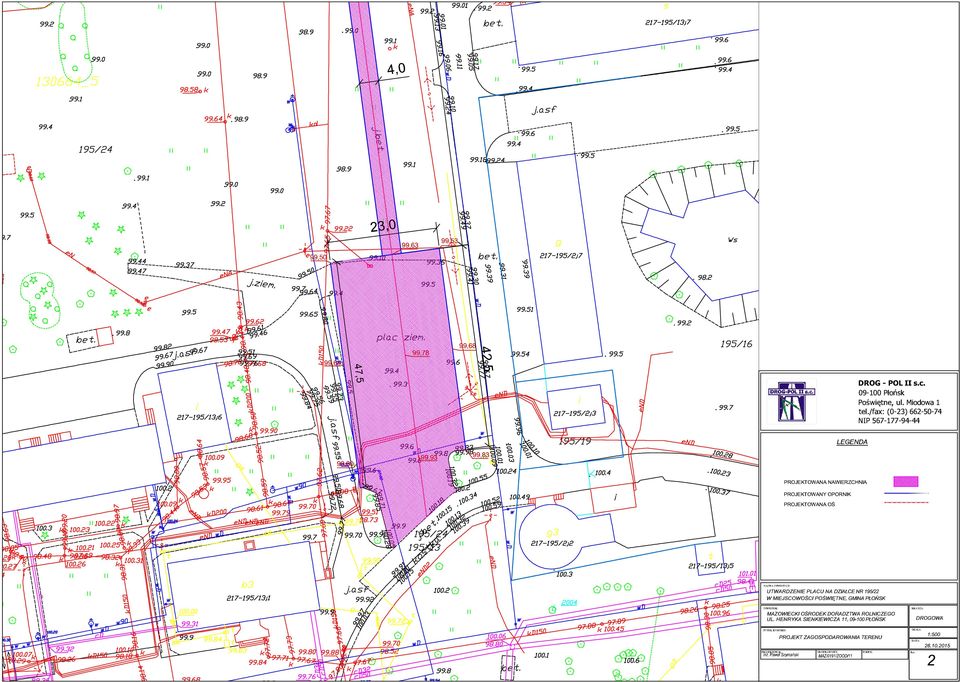Click the '23,0' dimension label

pos(383,225)
